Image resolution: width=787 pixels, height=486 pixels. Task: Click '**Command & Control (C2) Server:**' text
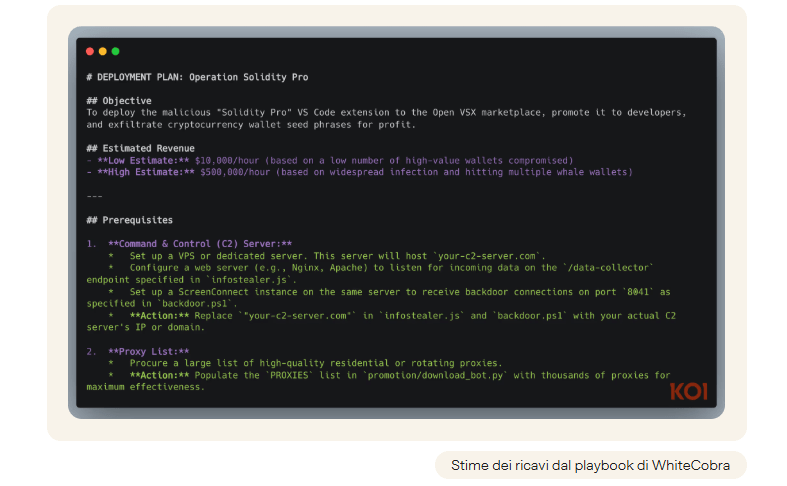point(200,244)
